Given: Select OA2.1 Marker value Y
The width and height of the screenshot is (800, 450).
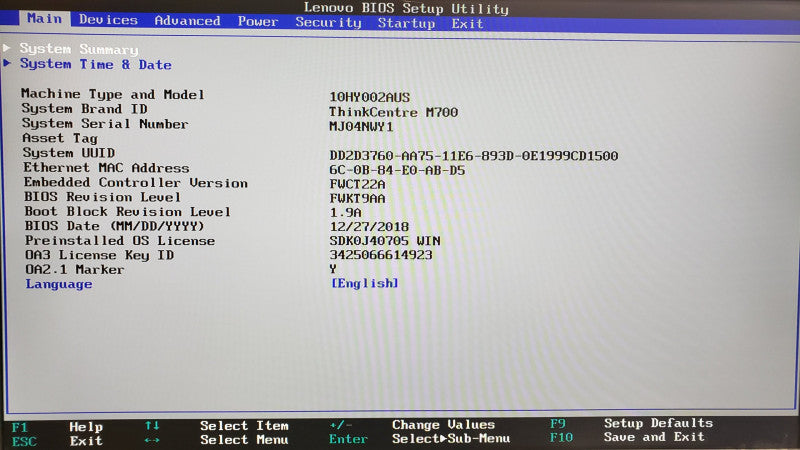Looking at the screenshot, I should pos(333,269).
